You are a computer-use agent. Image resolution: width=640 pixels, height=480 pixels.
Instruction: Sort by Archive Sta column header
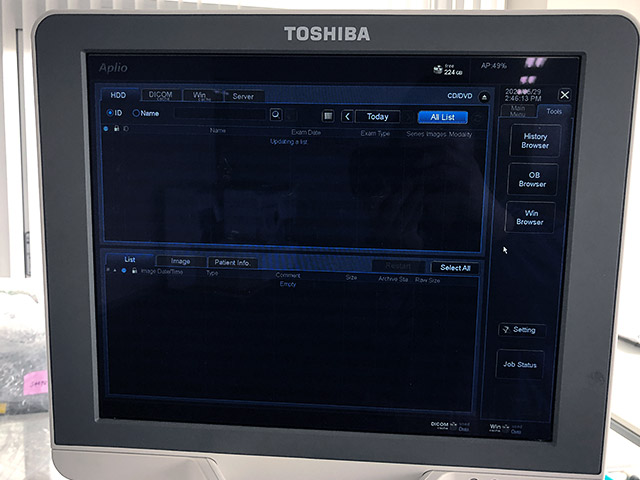click(x=393, y=279)
